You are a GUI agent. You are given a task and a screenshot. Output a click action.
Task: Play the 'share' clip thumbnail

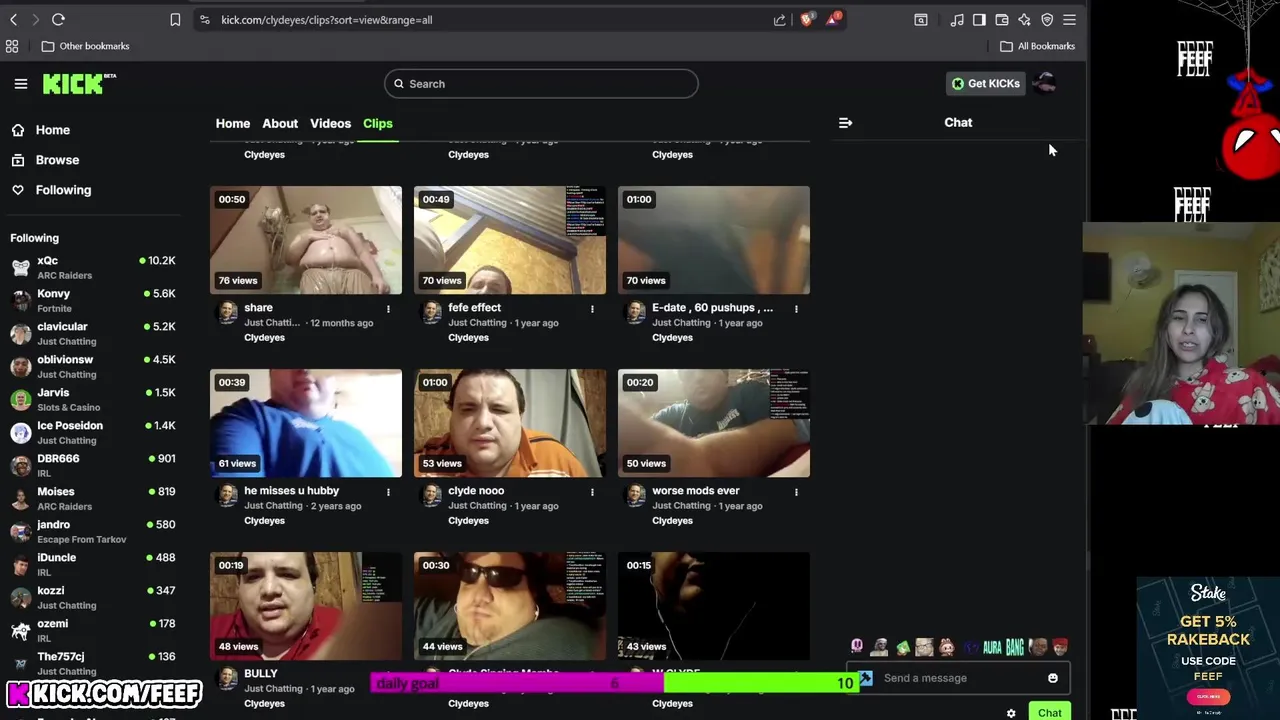(306, 240)
